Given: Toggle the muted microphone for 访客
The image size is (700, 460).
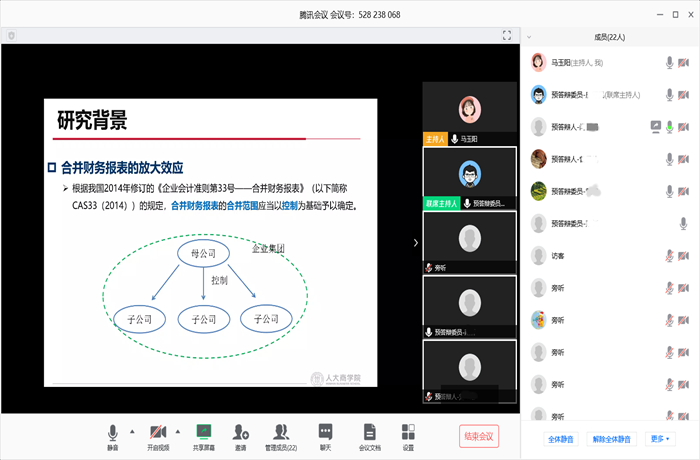Looking at the screenshot, I should [669, 256].
